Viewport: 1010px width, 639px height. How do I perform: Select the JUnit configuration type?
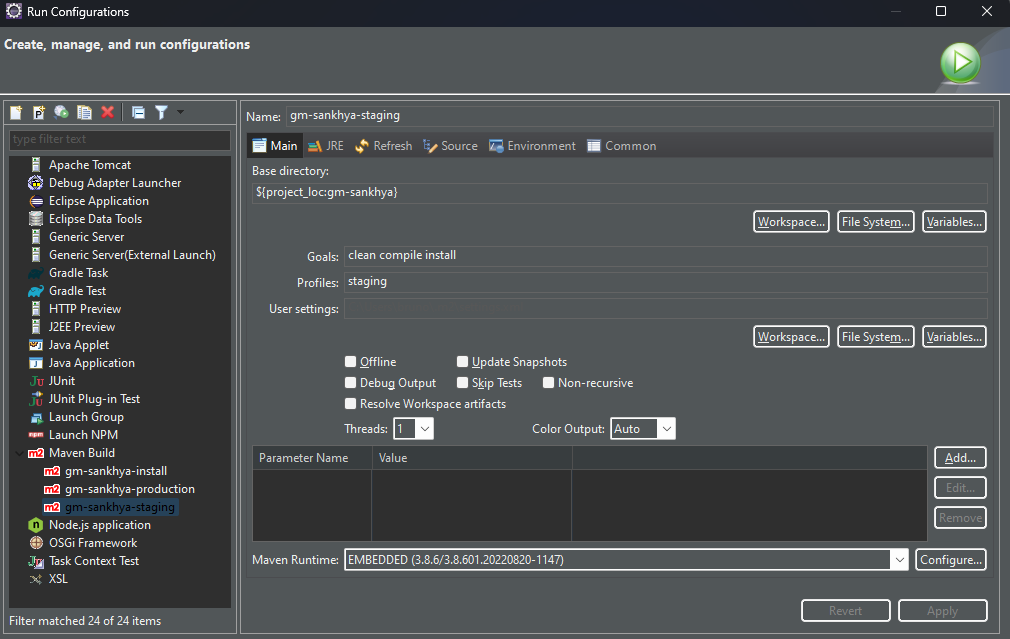coord(62,381)
